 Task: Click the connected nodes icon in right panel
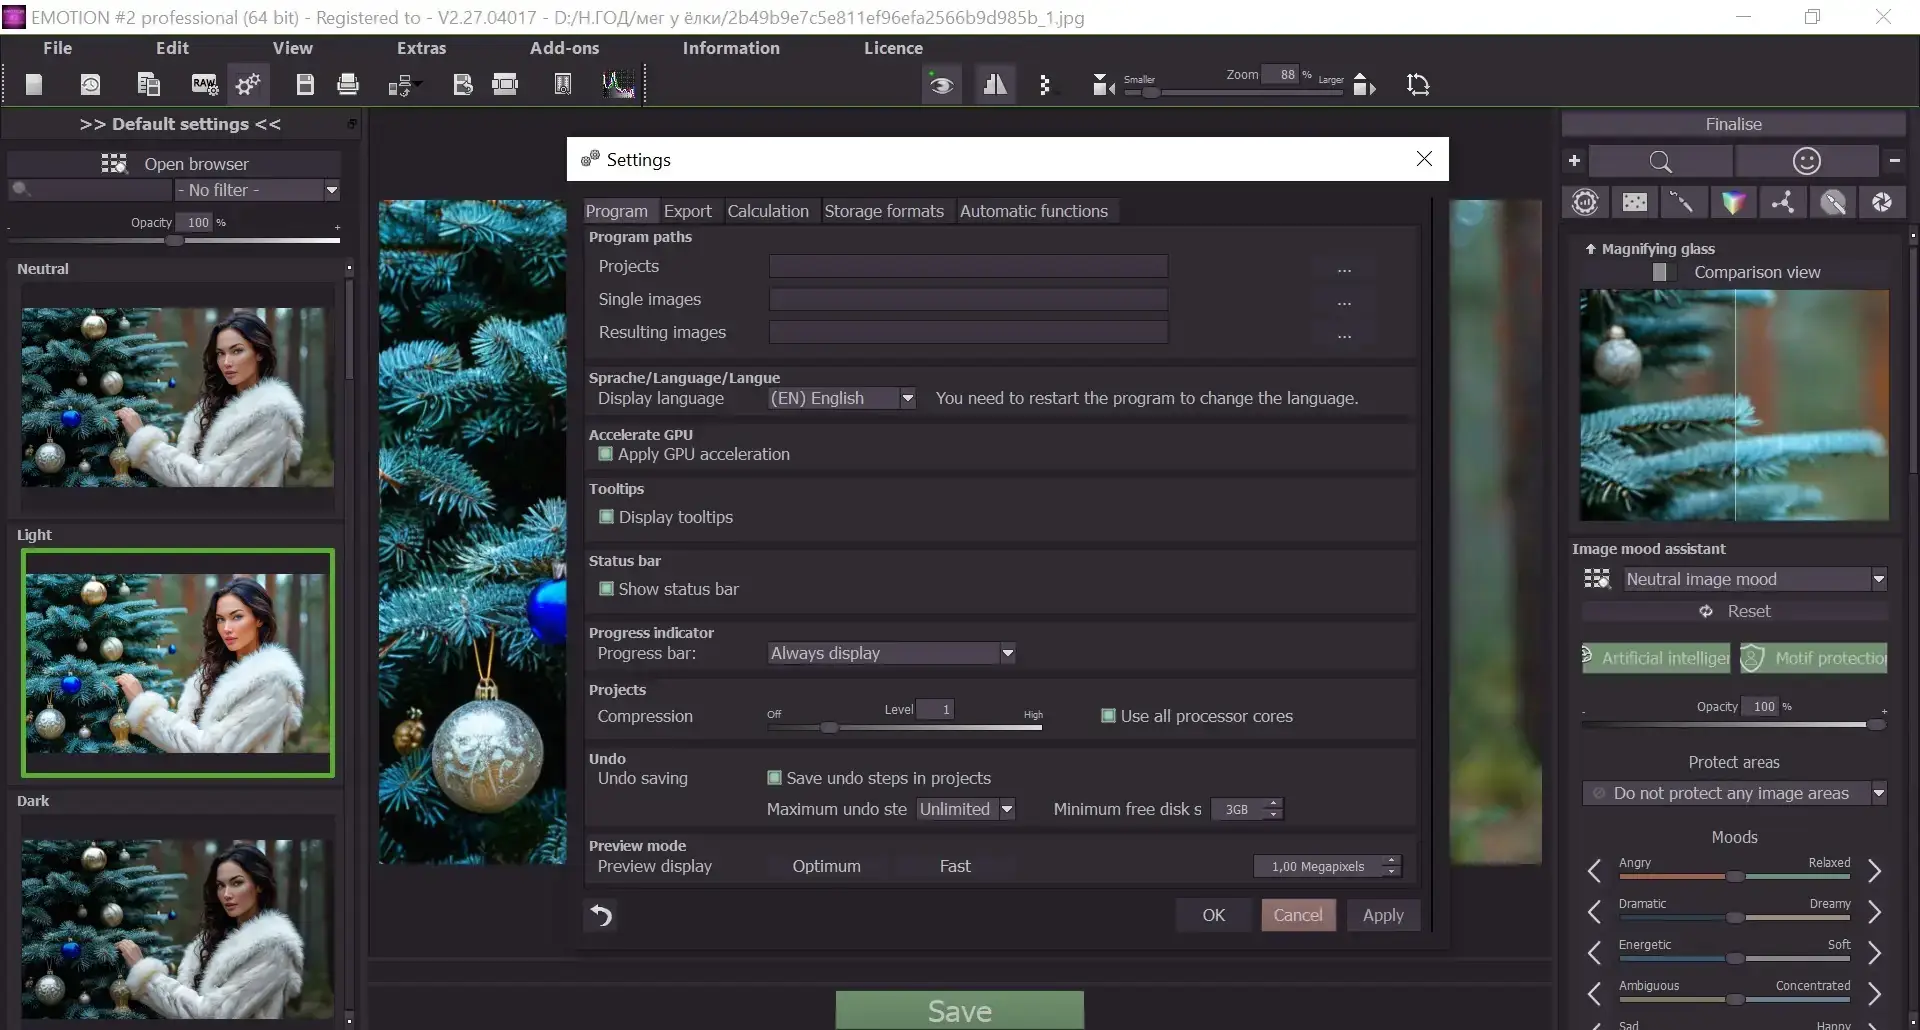[1782, 202]
